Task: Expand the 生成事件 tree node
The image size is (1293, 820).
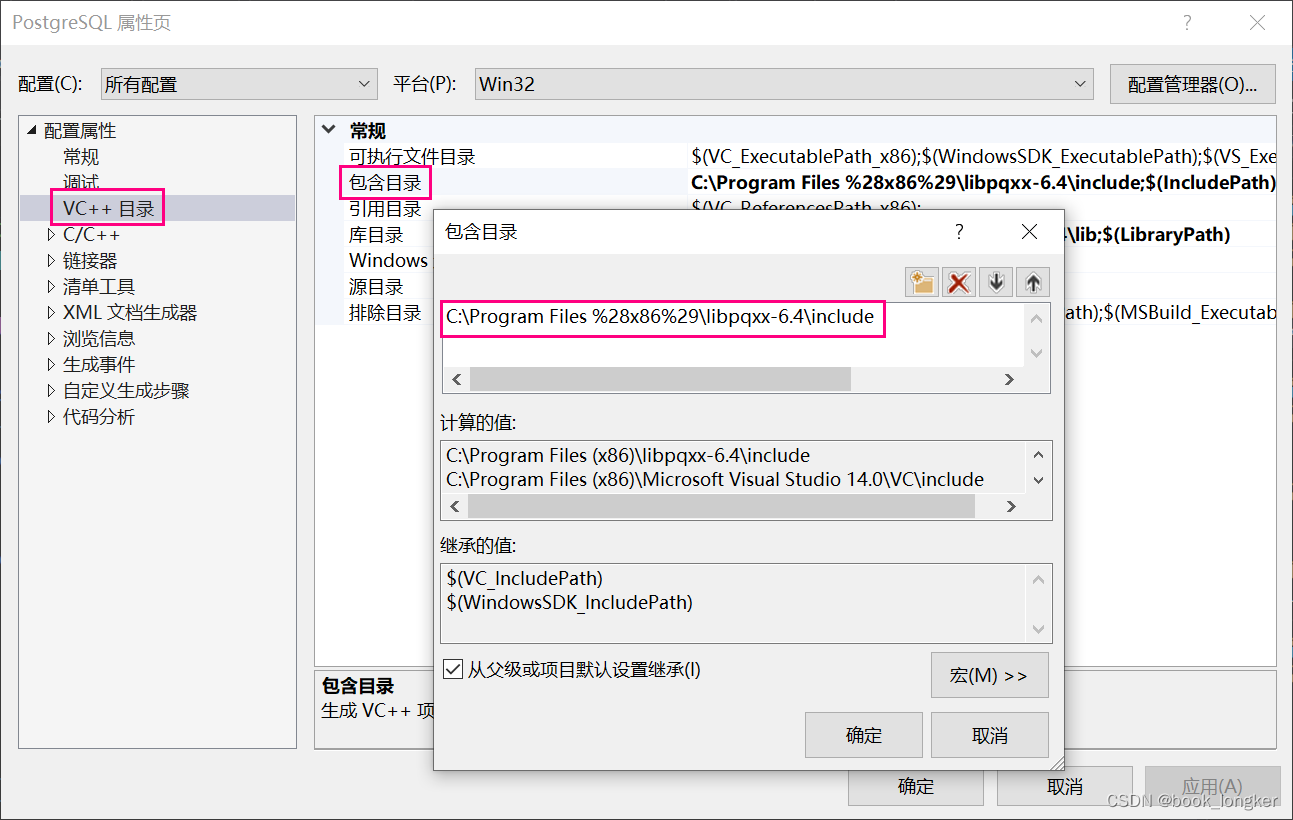Action: (x=52, y=364)
